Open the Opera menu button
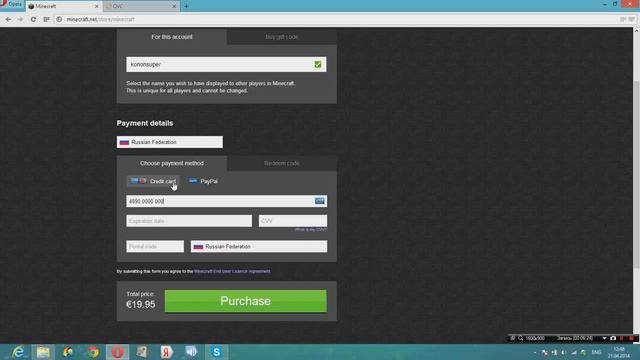The width and height of the screenshot is (640, 360). [x=12, y=4]
